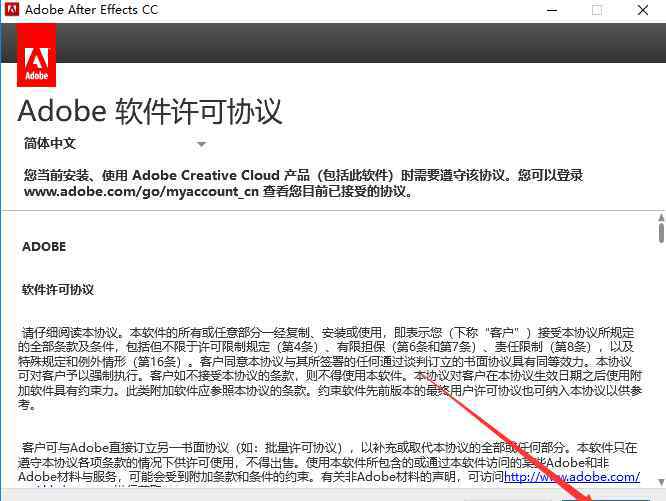Image resolution: width=666 pixels, height=501 pixels.
Task: Click the license text scrollbar thumb
Action: point(661,233)
